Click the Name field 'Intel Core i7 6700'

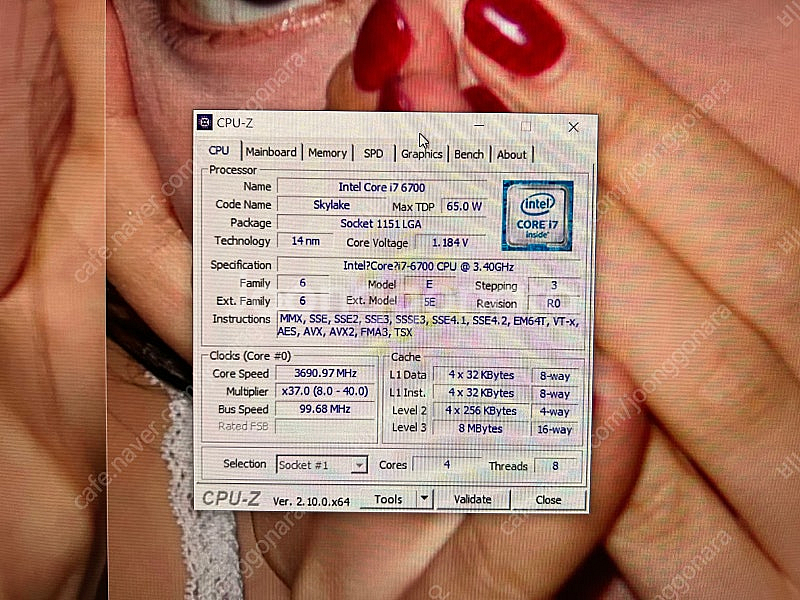point(382,187)
